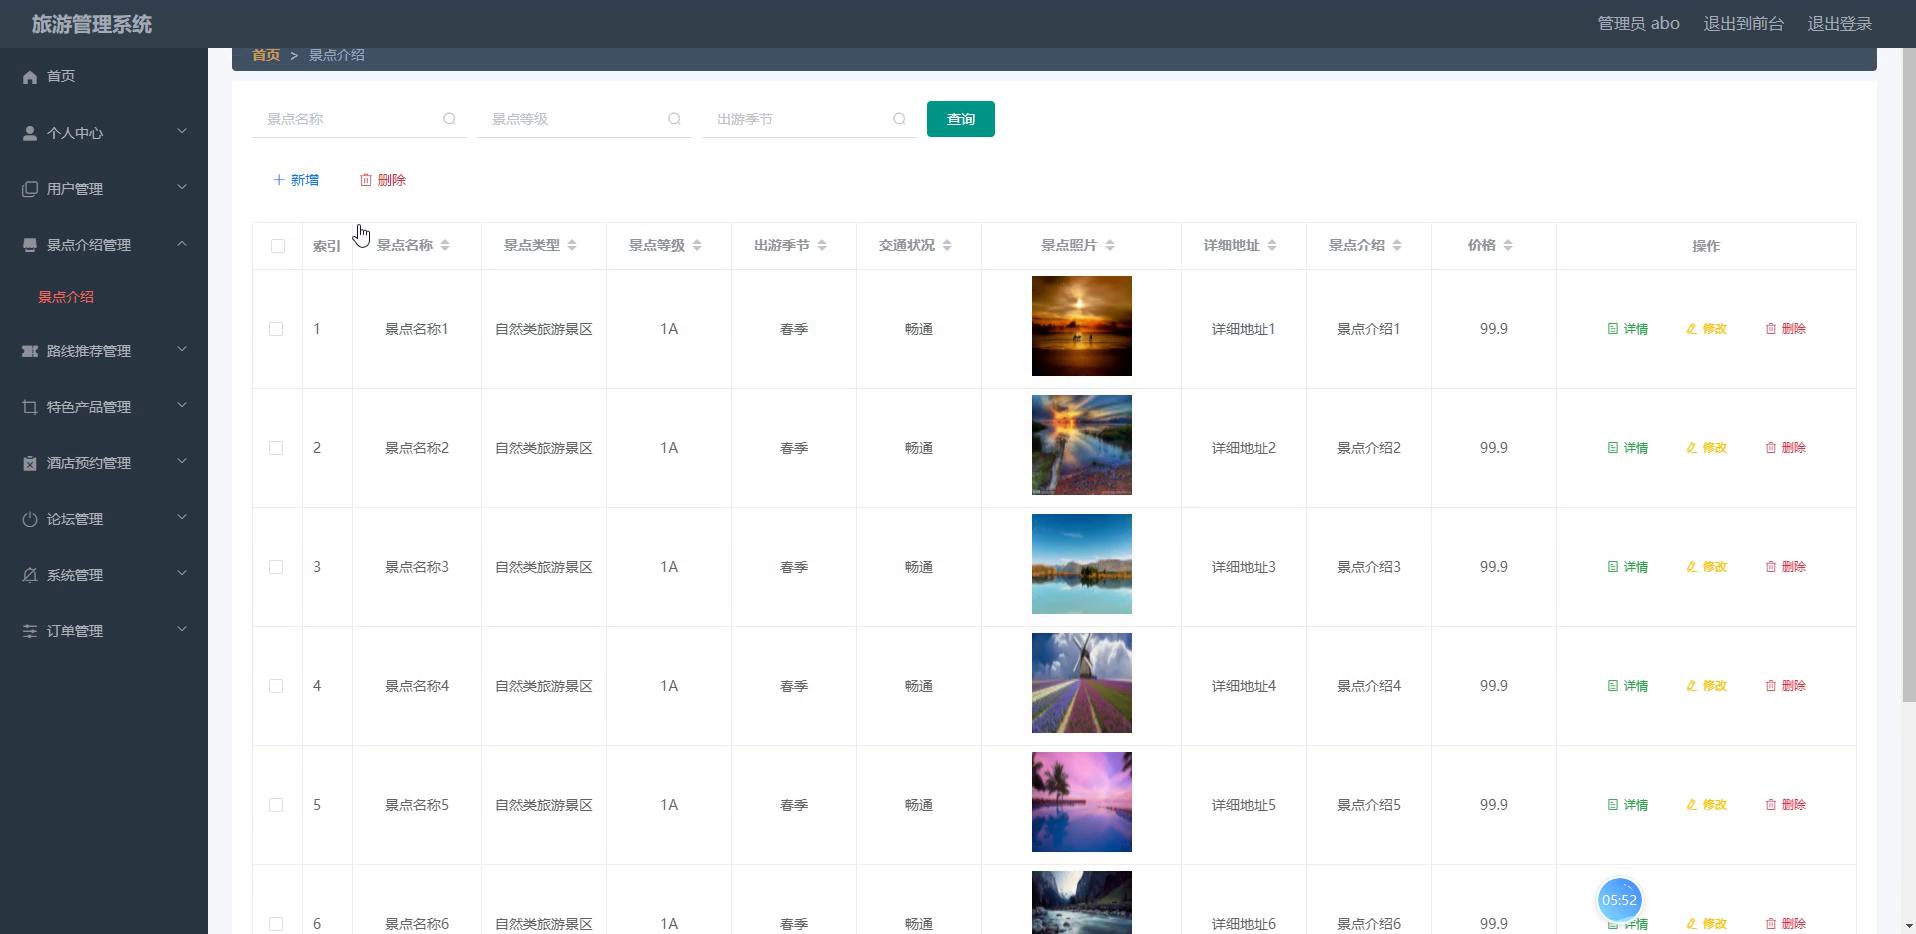Check the checkbox for row 景点名称4
1916x934 pixels.
(x=276, y=686)
